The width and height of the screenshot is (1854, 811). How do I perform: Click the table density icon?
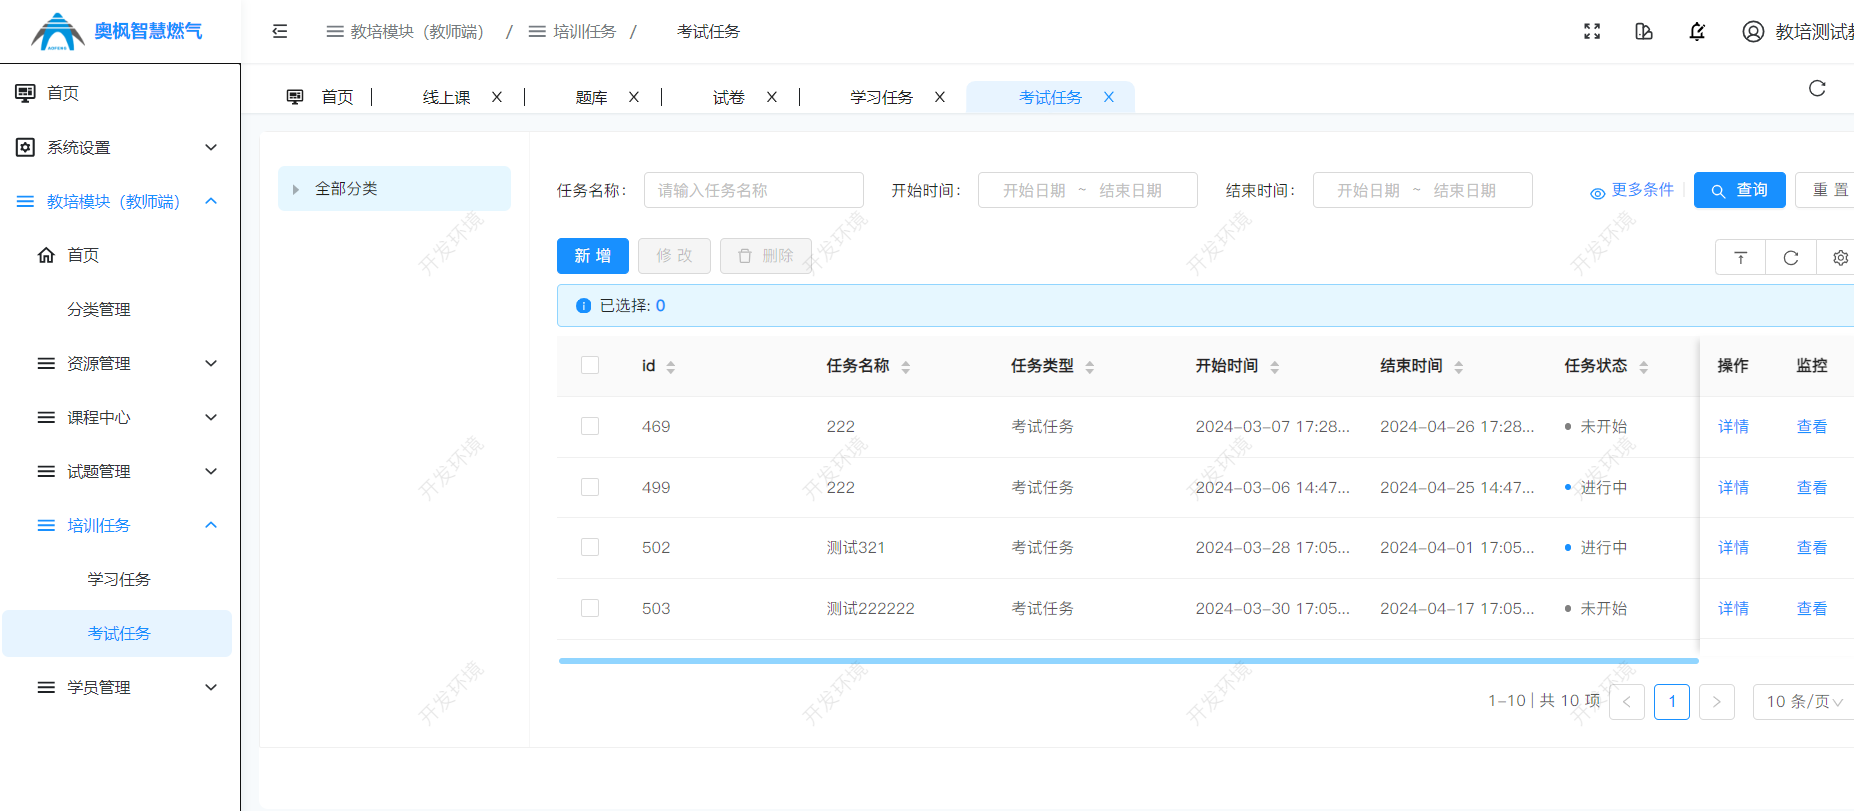[1741, 258]
